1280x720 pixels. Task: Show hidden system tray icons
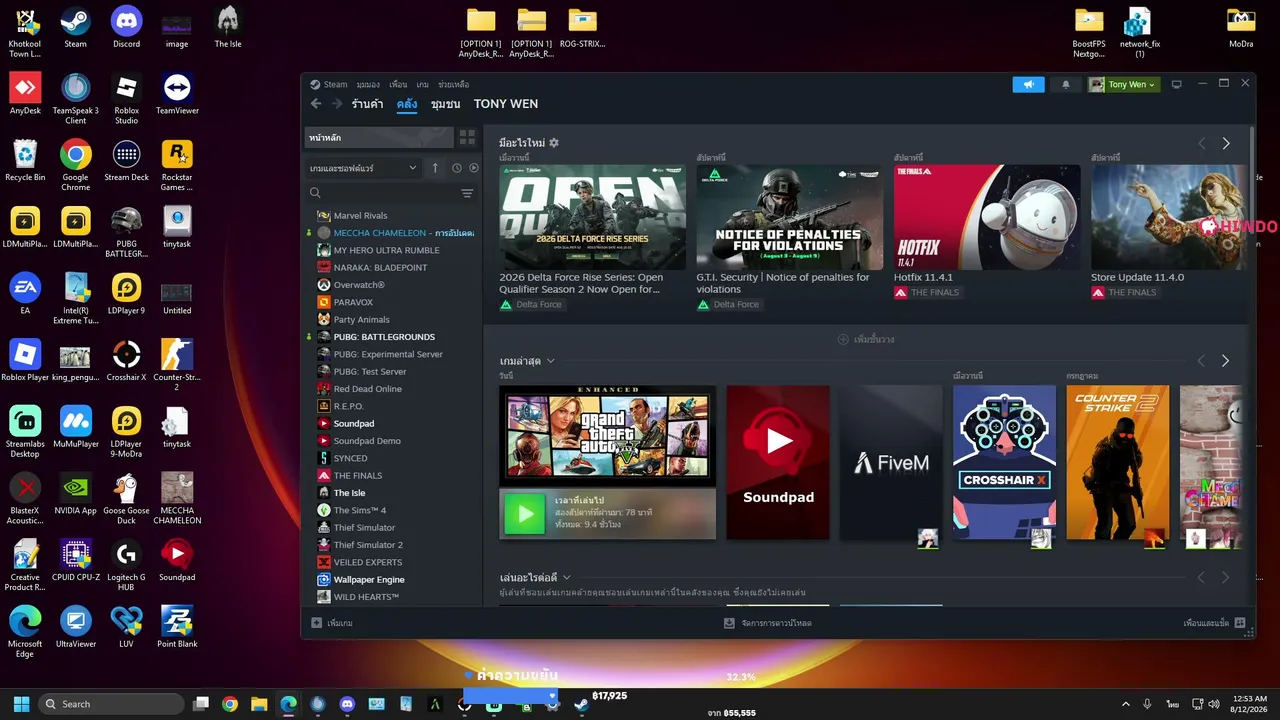point(1126,704)
